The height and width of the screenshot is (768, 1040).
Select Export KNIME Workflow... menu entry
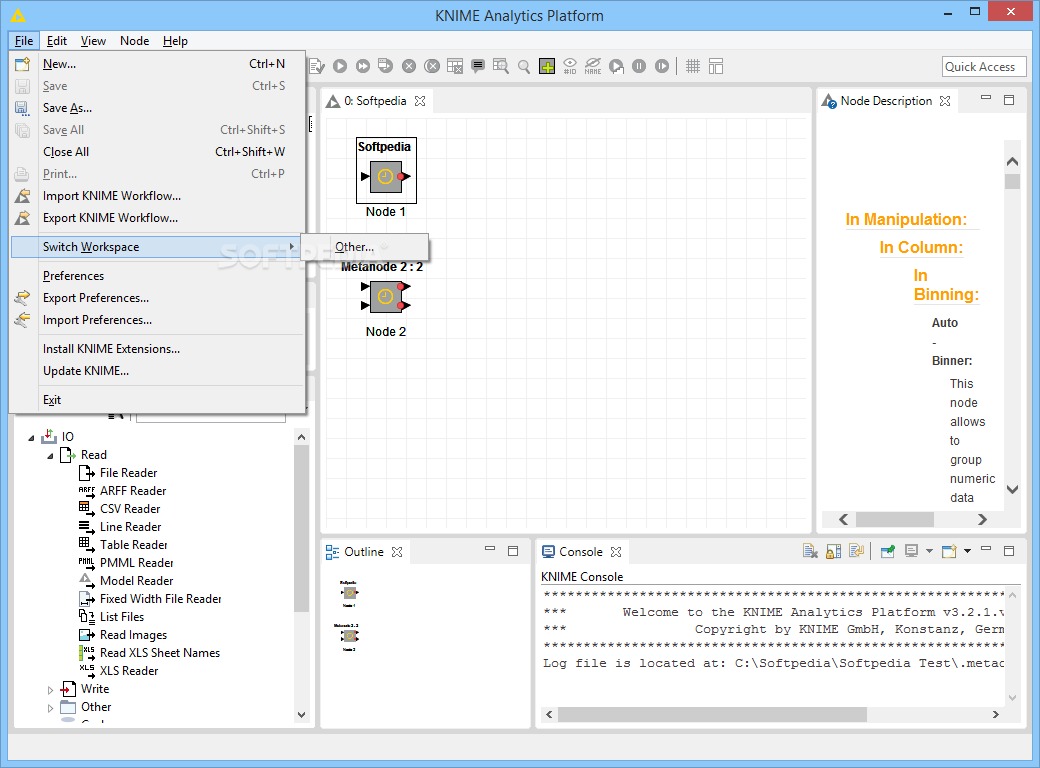point(158,218)
